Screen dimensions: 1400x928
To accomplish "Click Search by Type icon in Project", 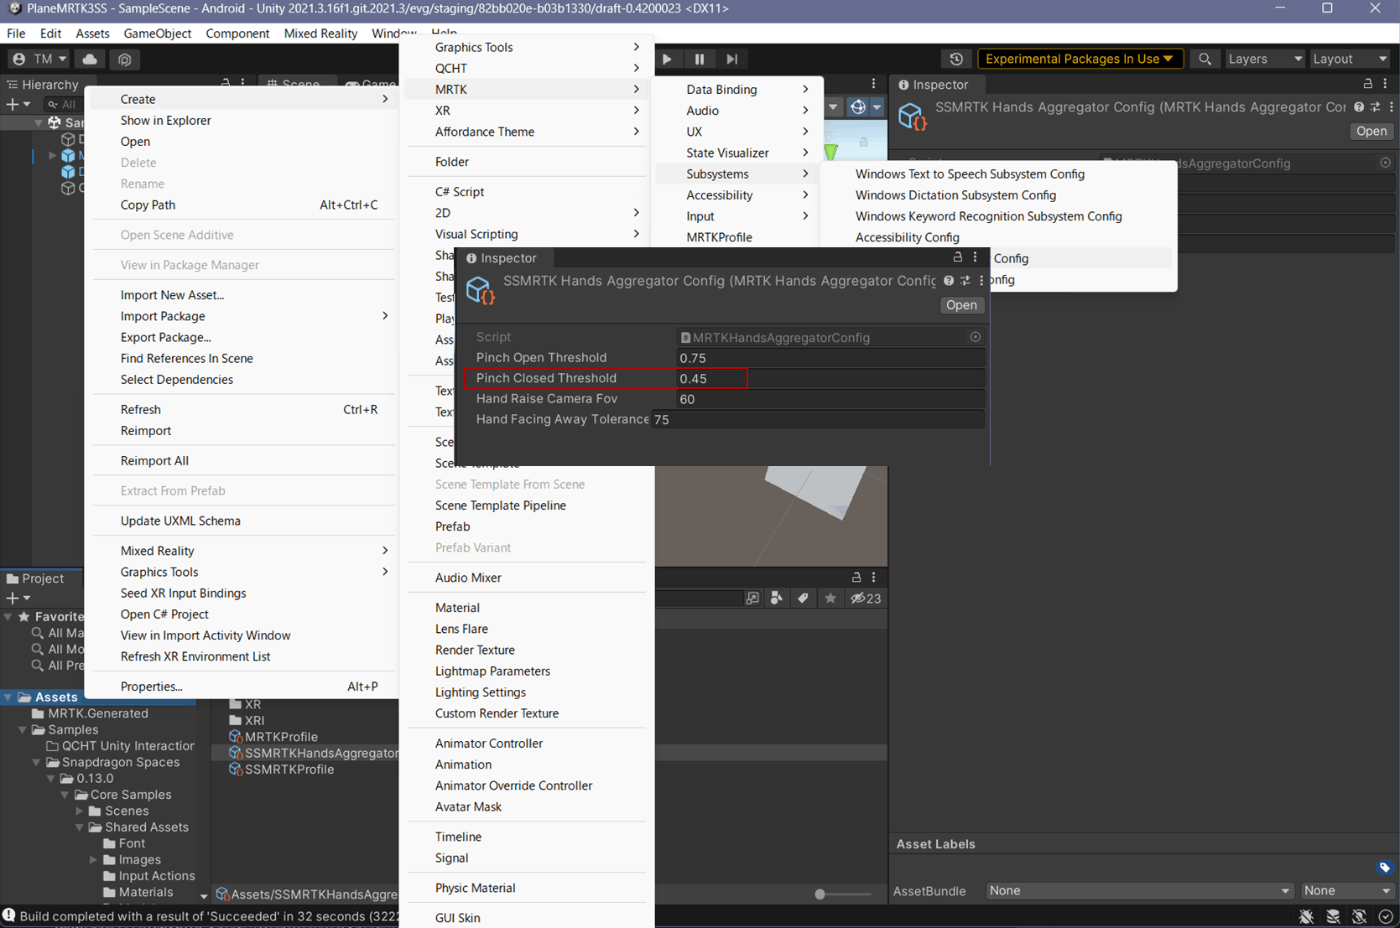I will [777, 598].
